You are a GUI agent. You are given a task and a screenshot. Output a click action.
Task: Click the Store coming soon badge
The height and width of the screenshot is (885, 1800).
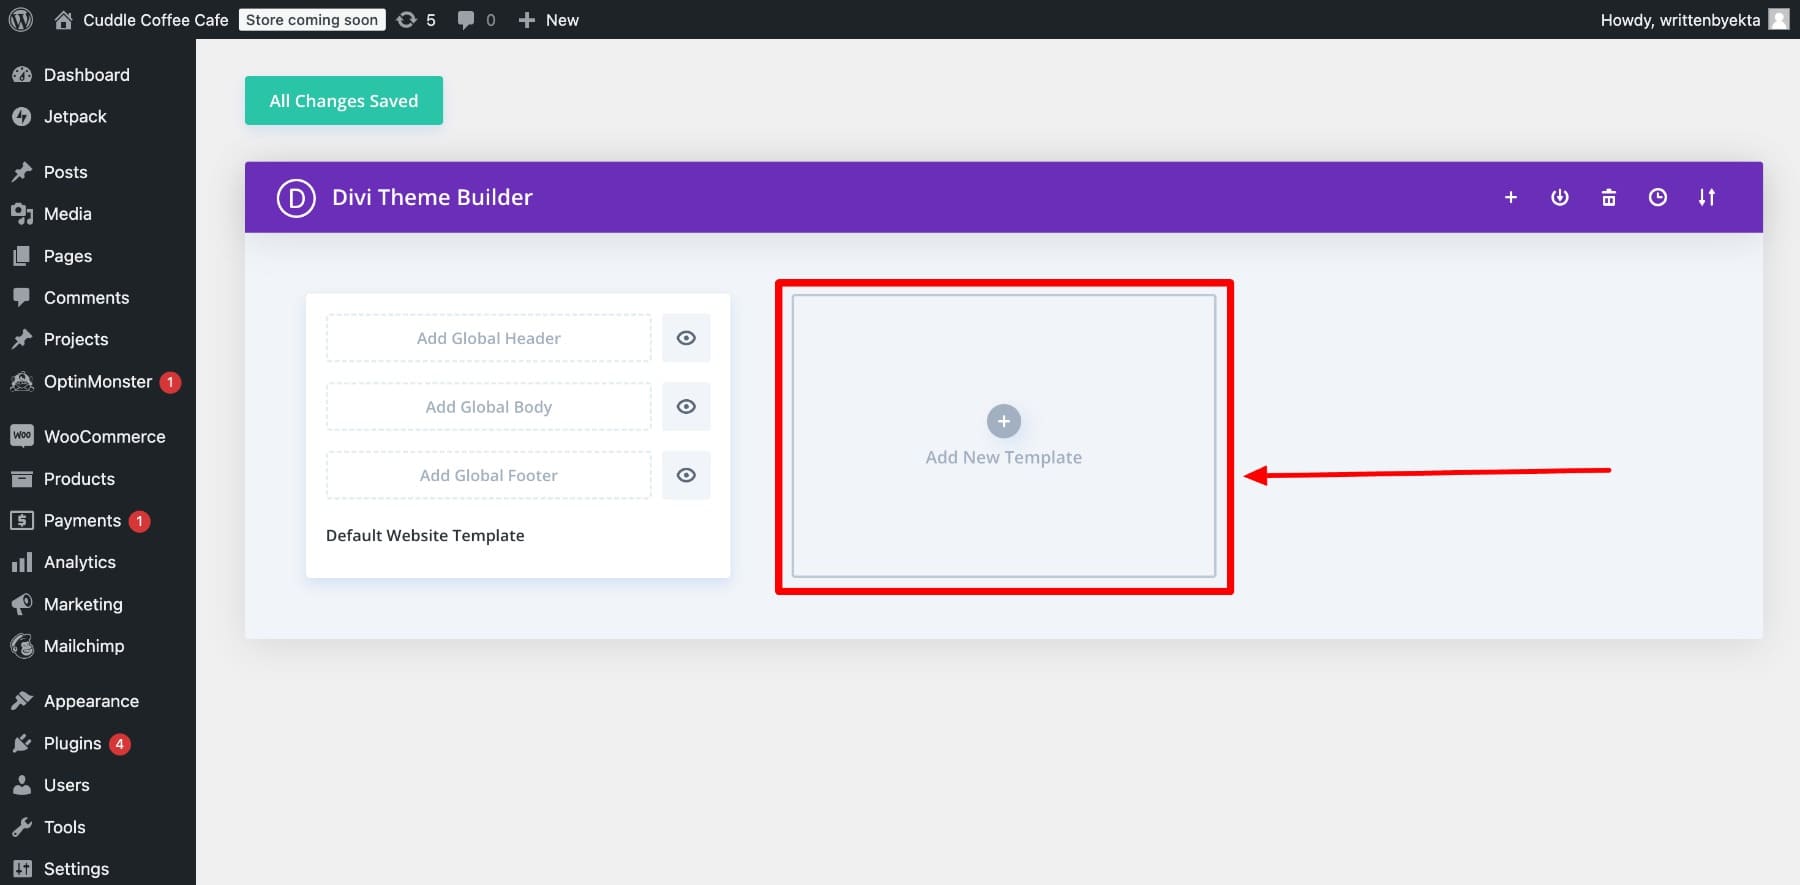pyautogui.click(x=312, y=20)
